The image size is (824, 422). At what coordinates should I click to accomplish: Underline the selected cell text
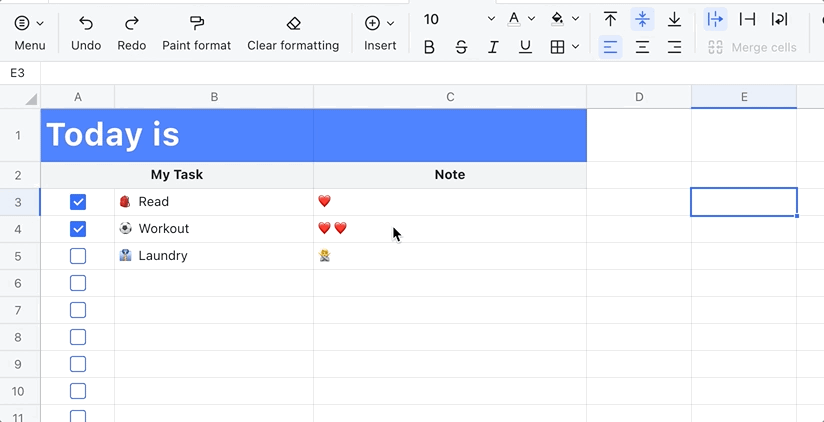click(x=525, y=47)
